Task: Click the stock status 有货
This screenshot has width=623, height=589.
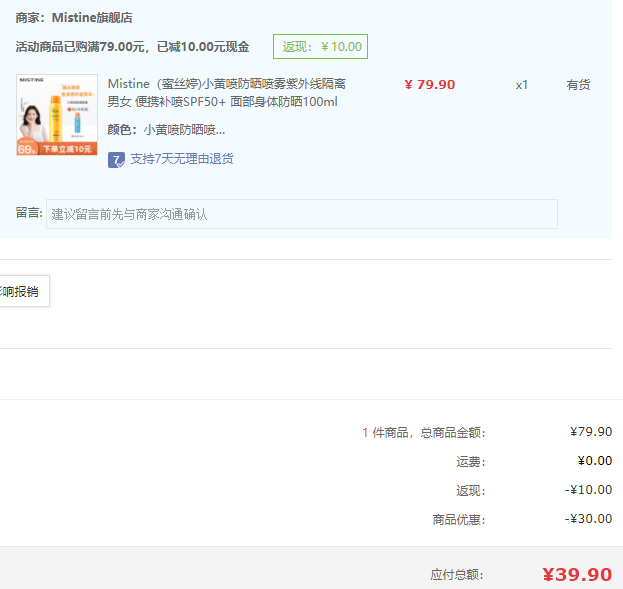Action: pyautogui.click(x=578, y=85)
